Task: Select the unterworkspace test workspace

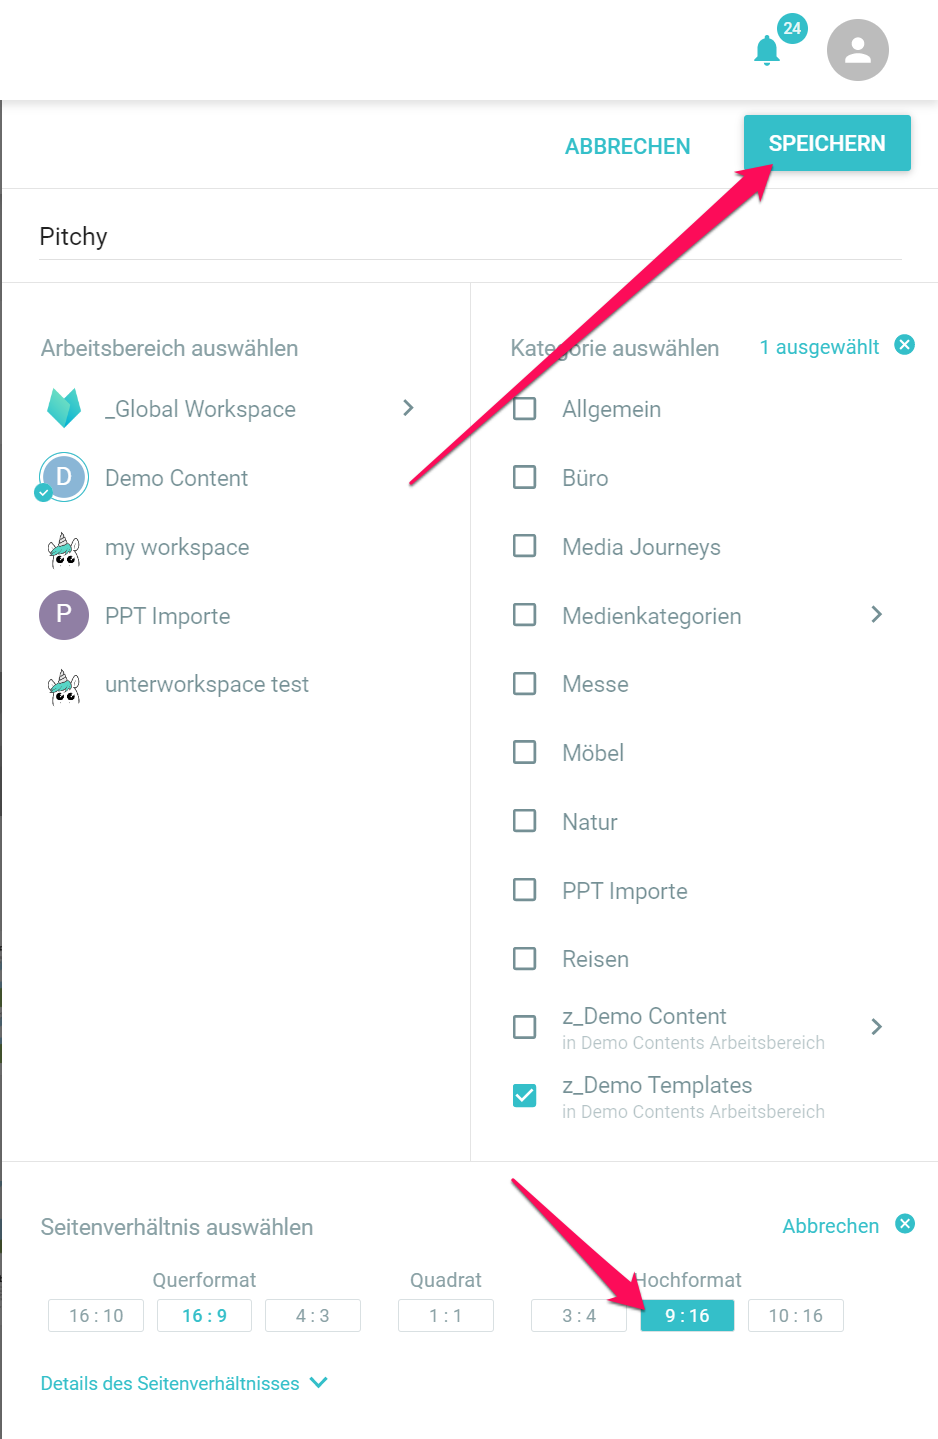Action: tap(207, 685)
